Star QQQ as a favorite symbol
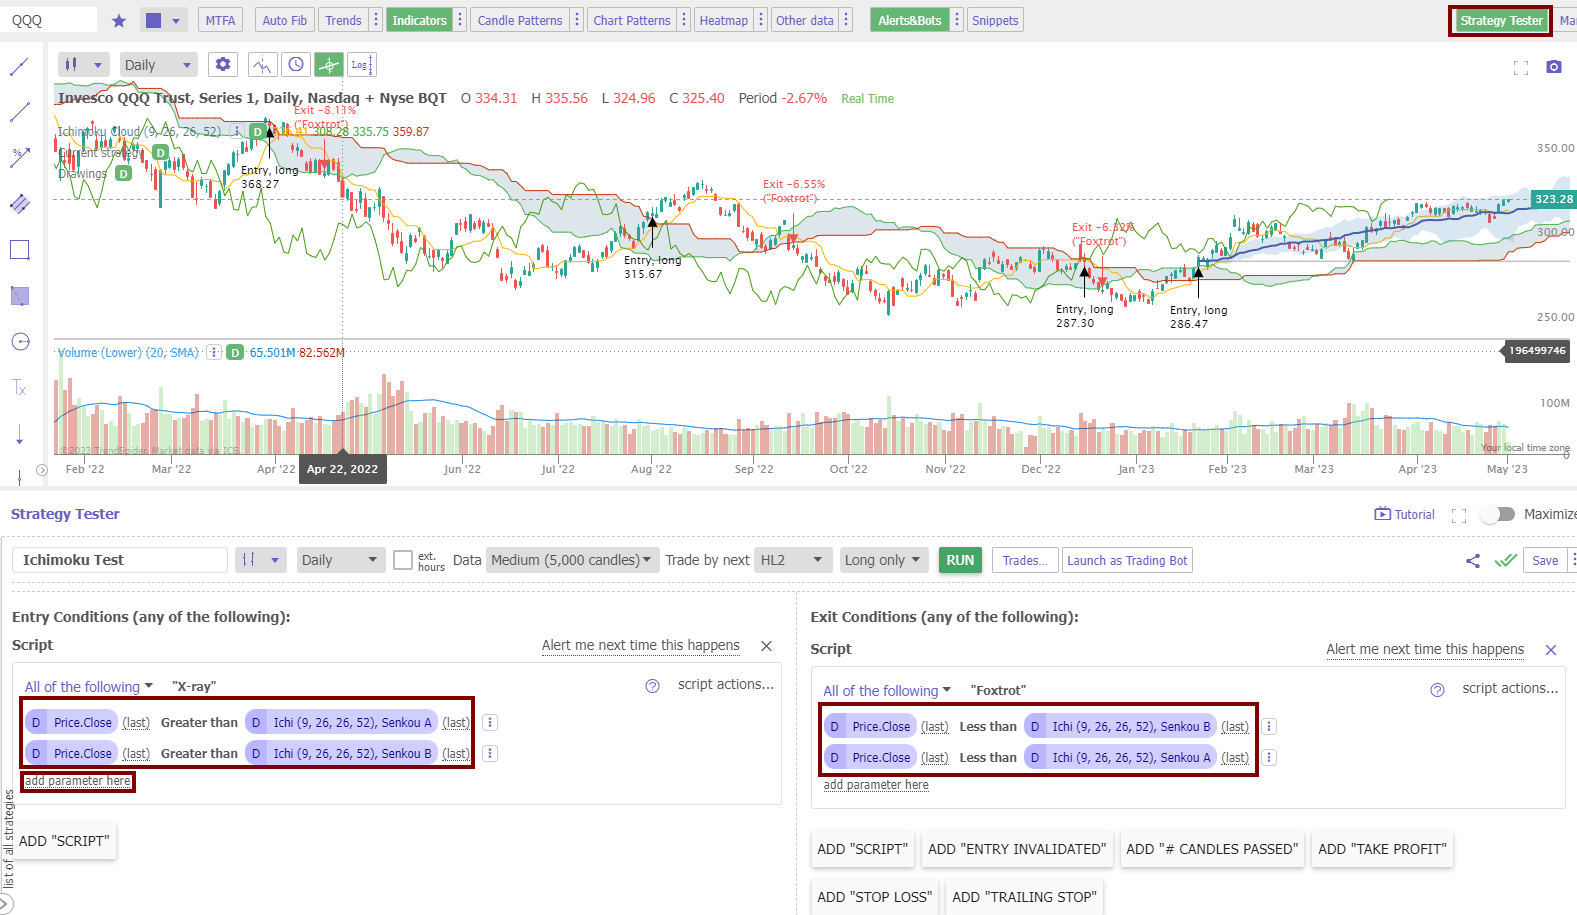Screen dimensions: 1577x915 pyautogui.click(x=119, y=21)
